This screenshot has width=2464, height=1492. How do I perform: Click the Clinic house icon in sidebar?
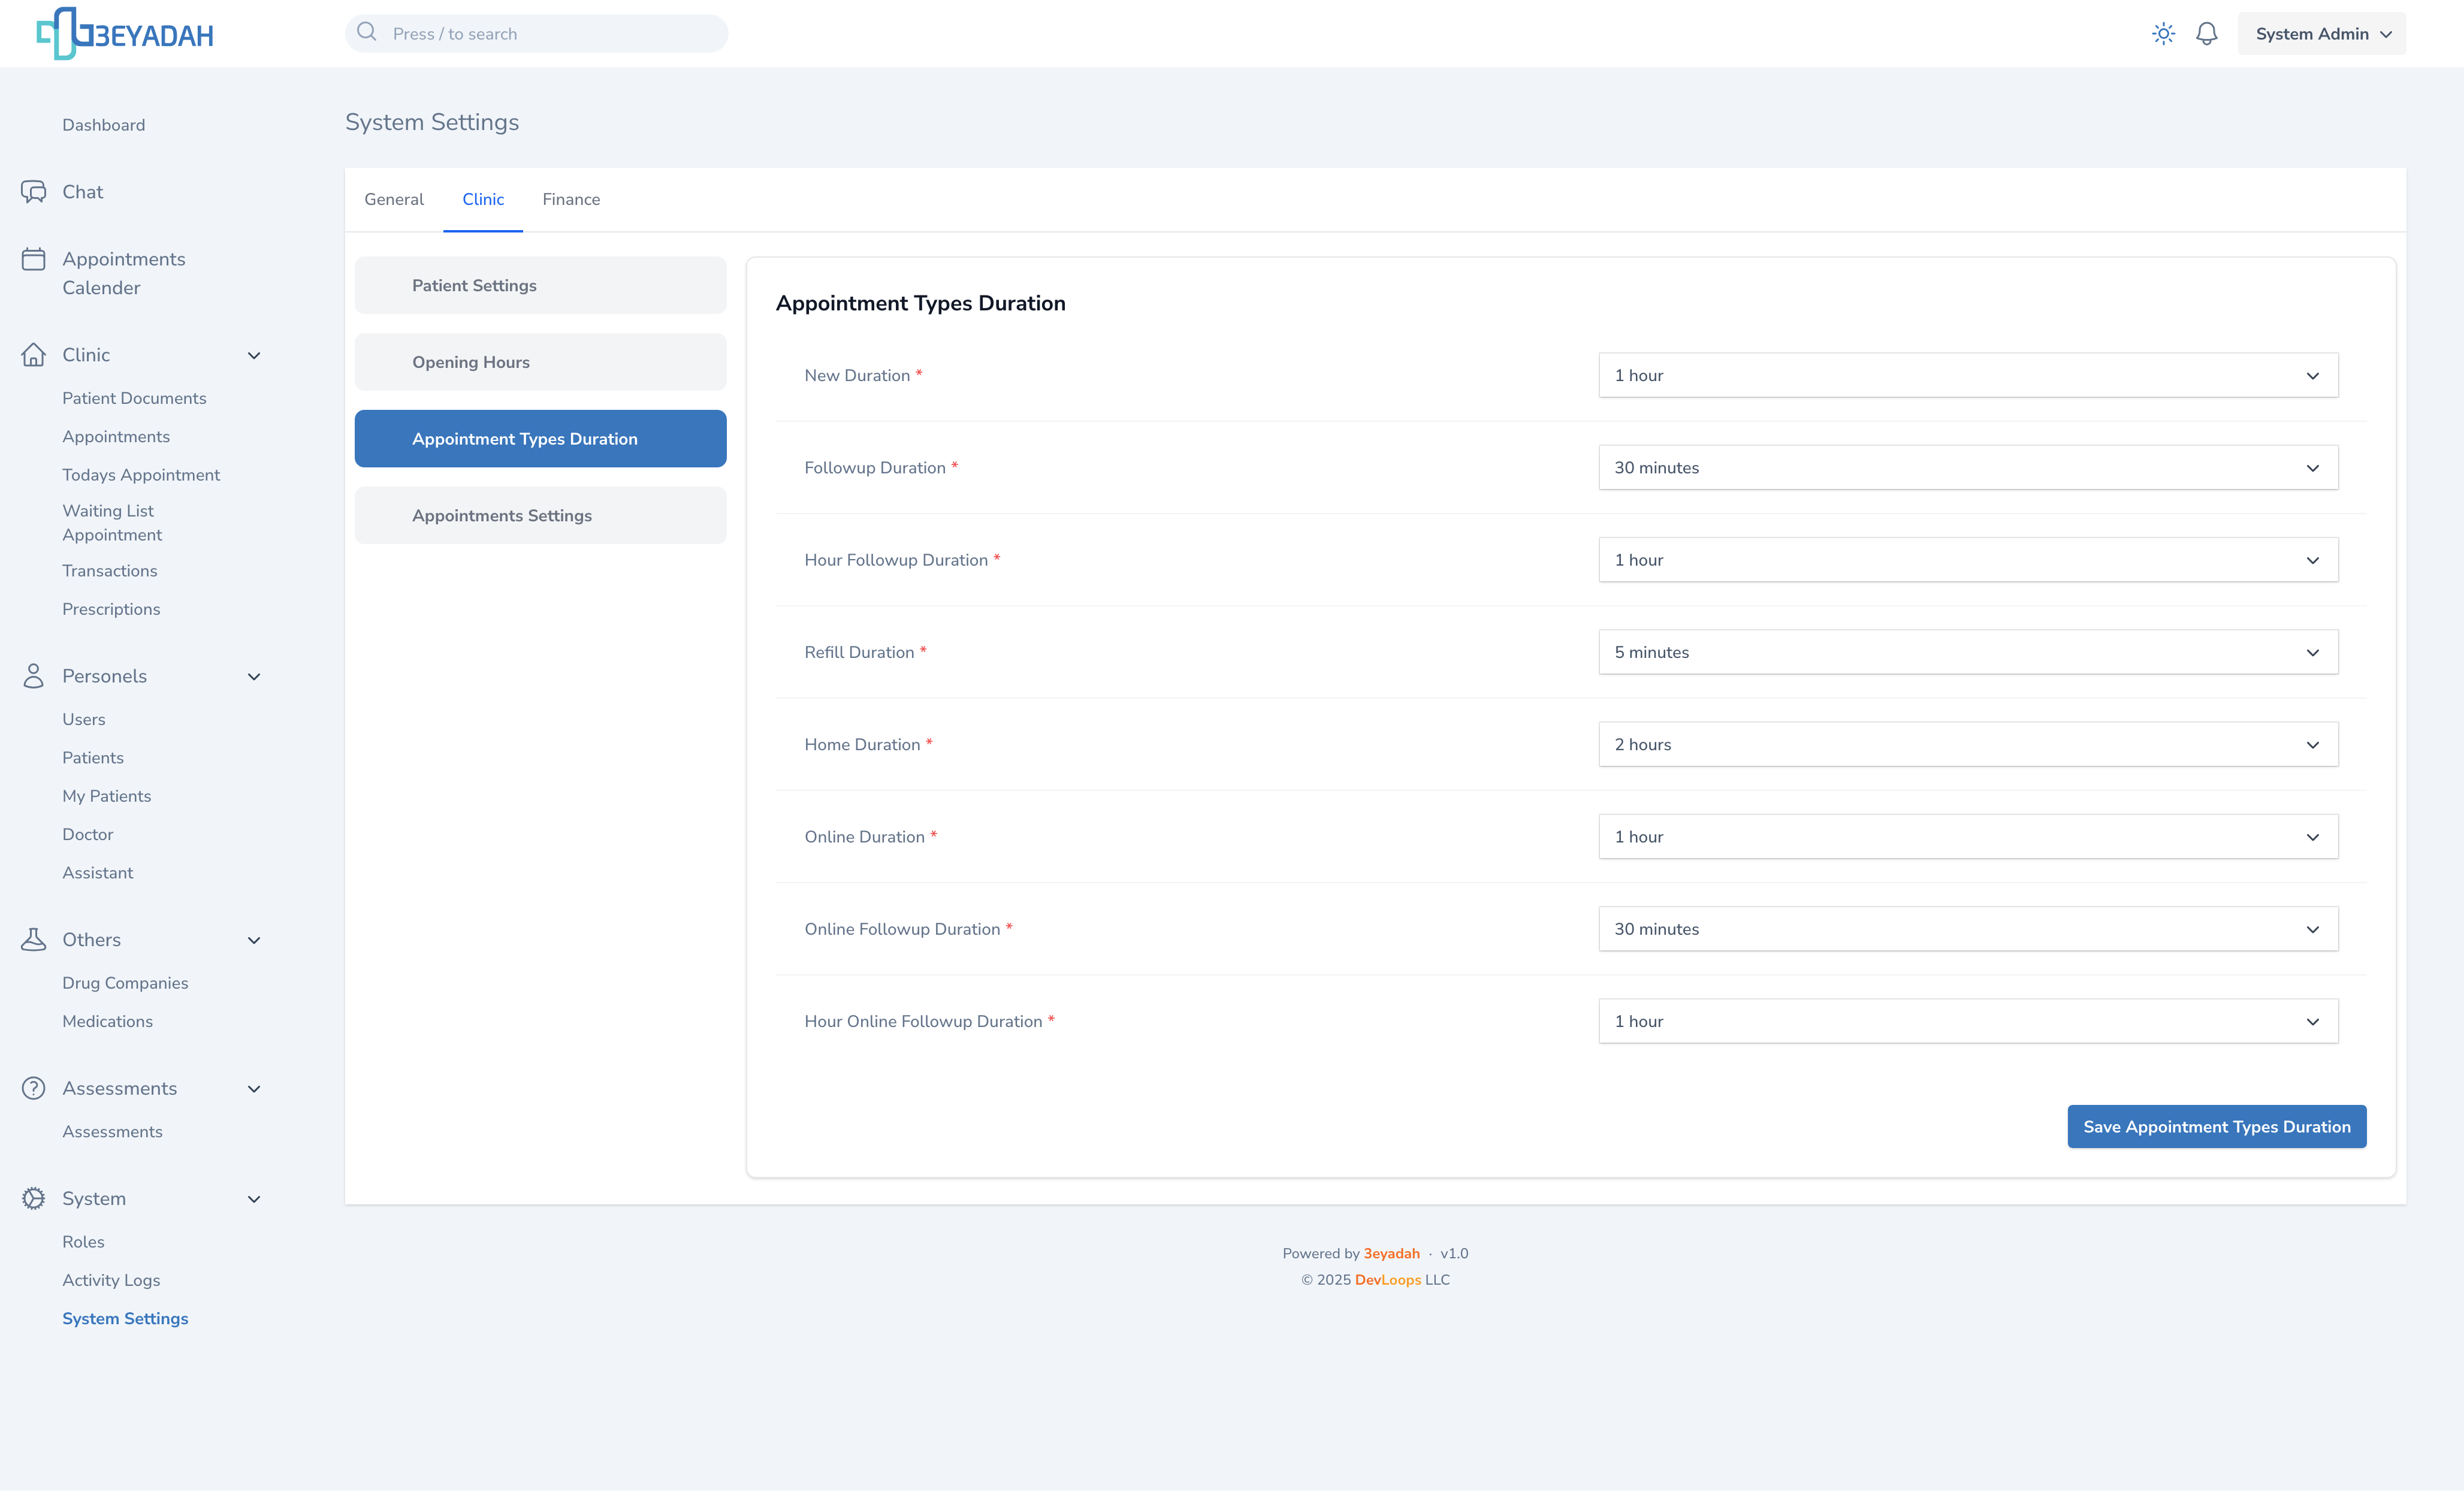pos(33,355)
